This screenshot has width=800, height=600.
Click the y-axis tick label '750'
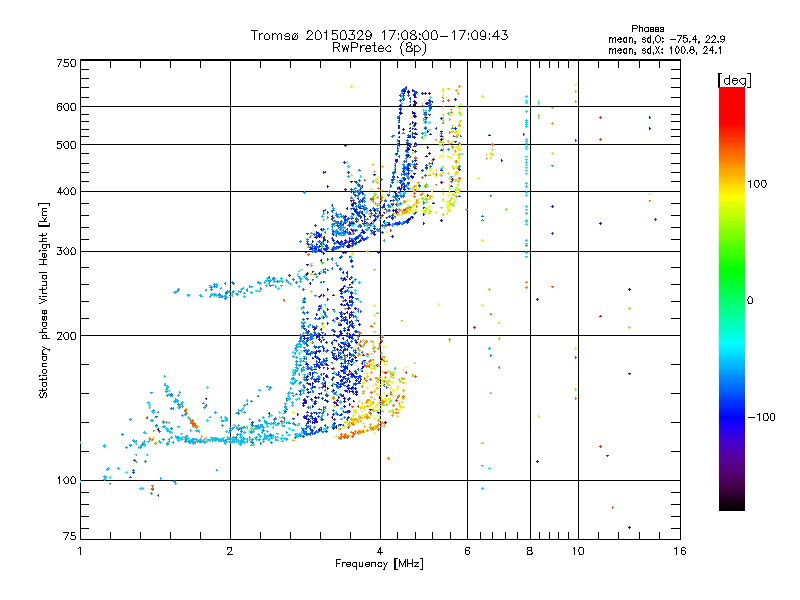66,63
